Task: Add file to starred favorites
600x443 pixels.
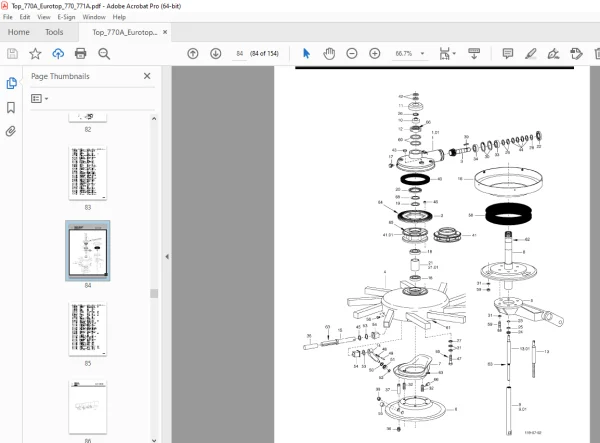Action: pyautogui.click(x=35, y=54)
